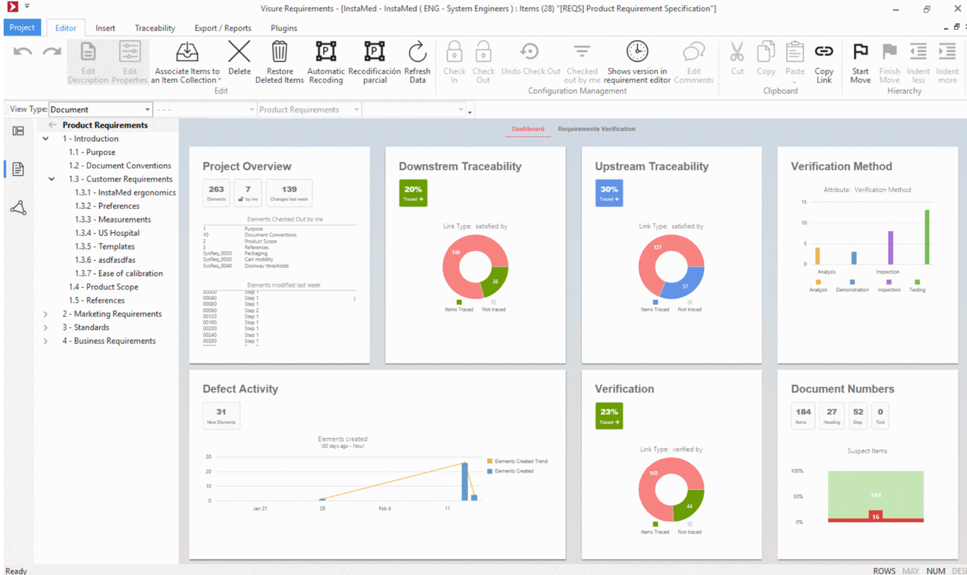Click the Paste clipboard icon
The image size is (967, 575).
coord(795,52)
